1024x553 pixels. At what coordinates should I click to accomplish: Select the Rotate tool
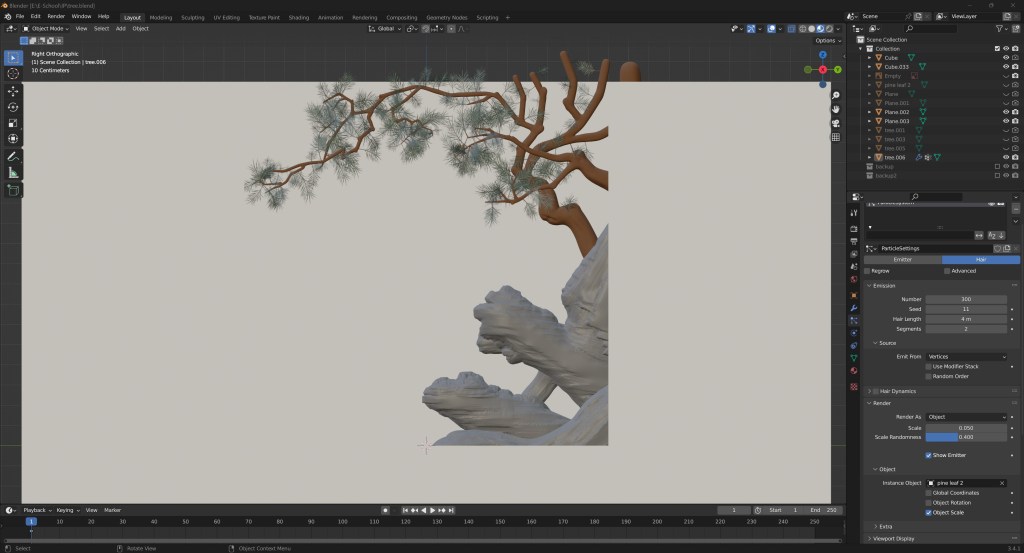[13, 107]
